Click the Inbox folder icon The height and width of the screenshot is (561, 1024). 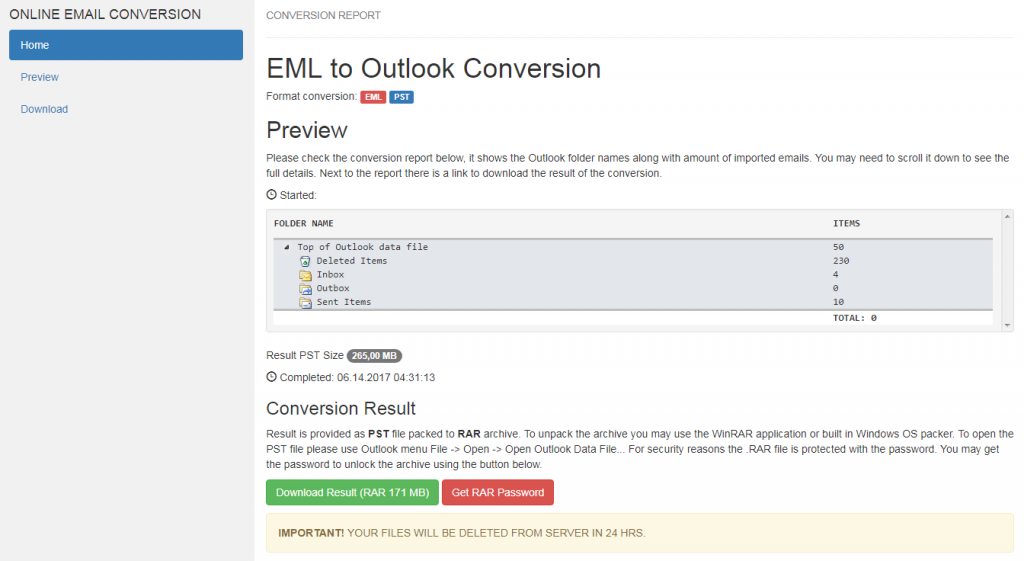(x=305, y=275)
